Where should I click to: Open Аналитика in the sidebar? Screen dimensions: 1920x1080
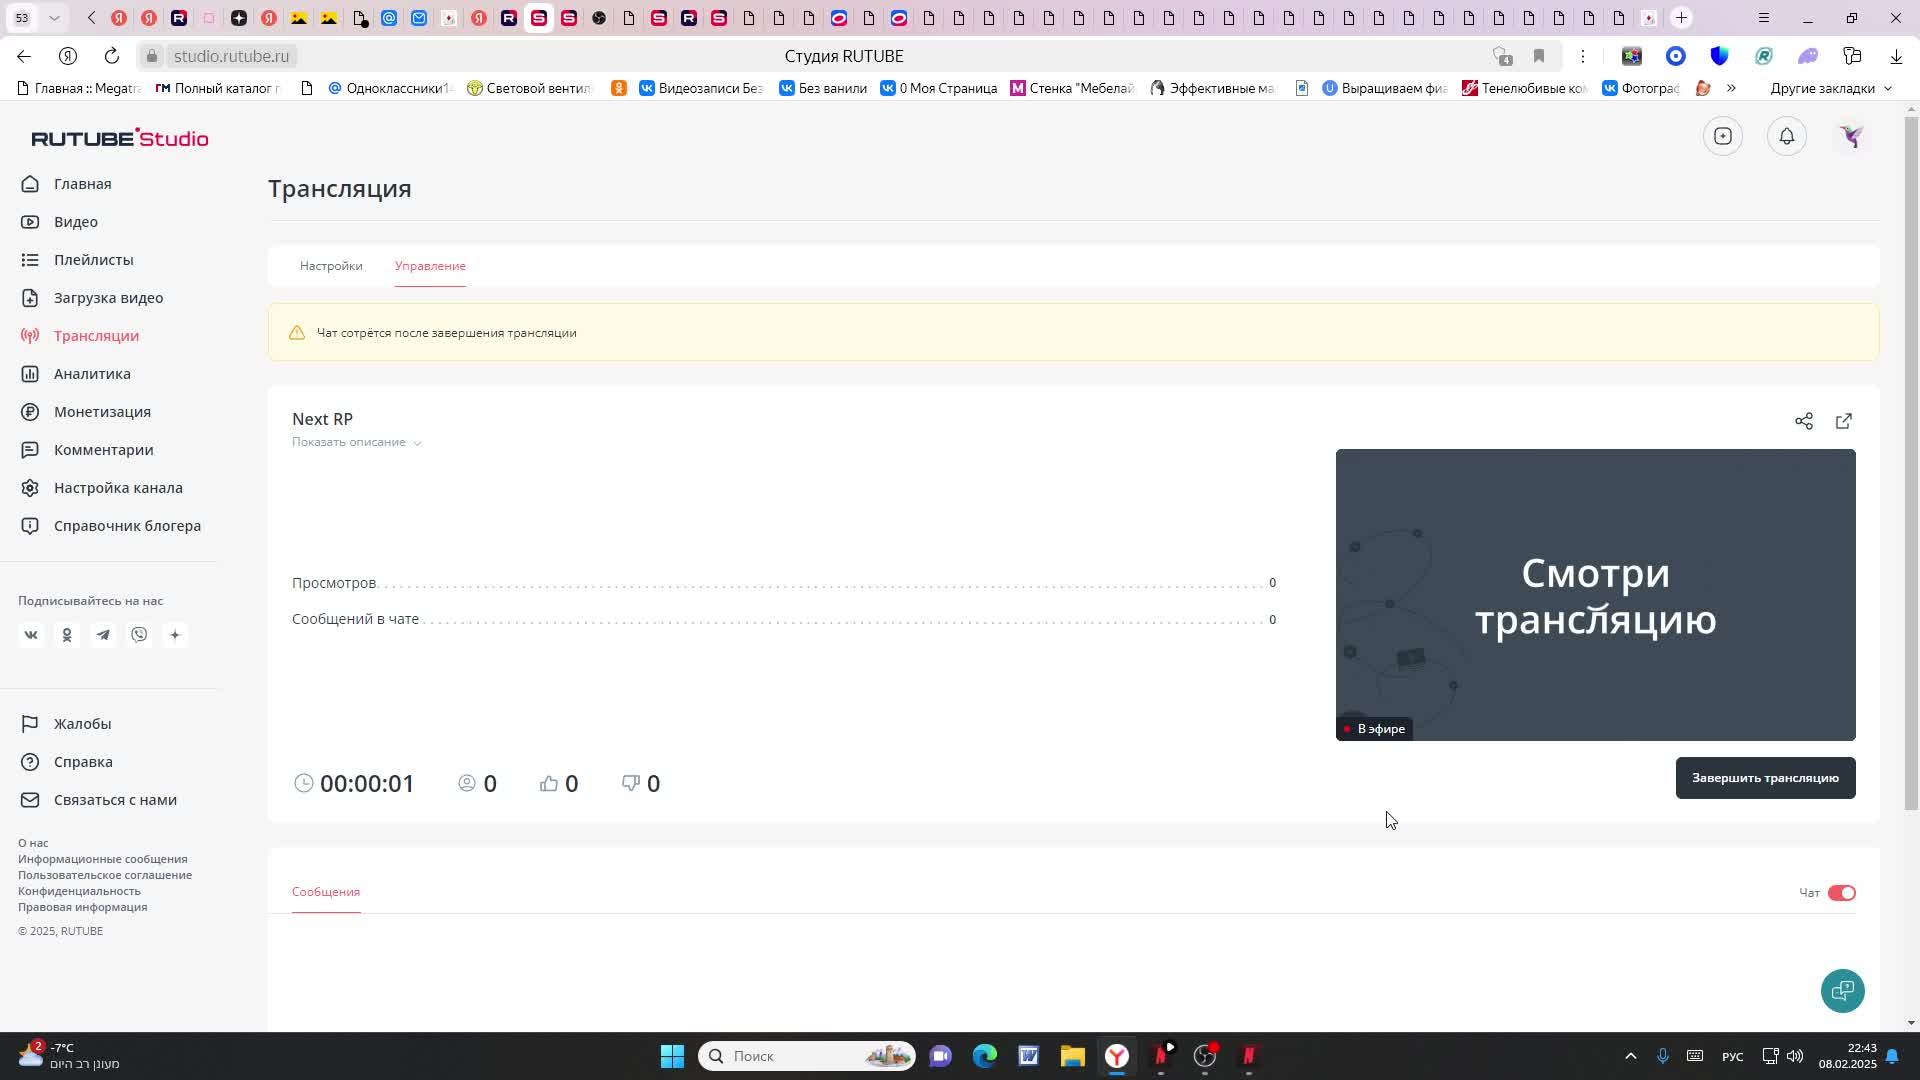(92, 374)
